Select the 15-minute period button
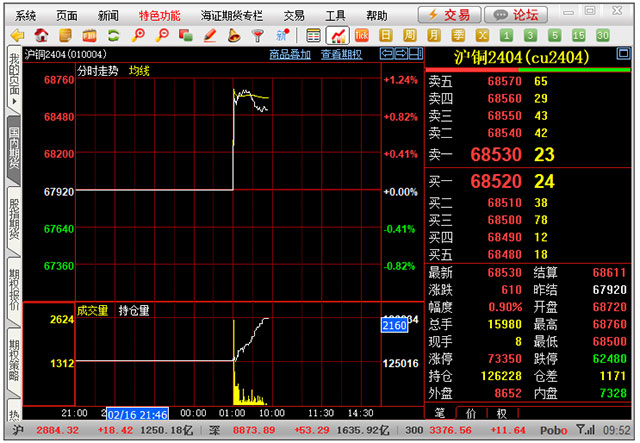The height and width of the screenshot is (443, 640). 579,36
